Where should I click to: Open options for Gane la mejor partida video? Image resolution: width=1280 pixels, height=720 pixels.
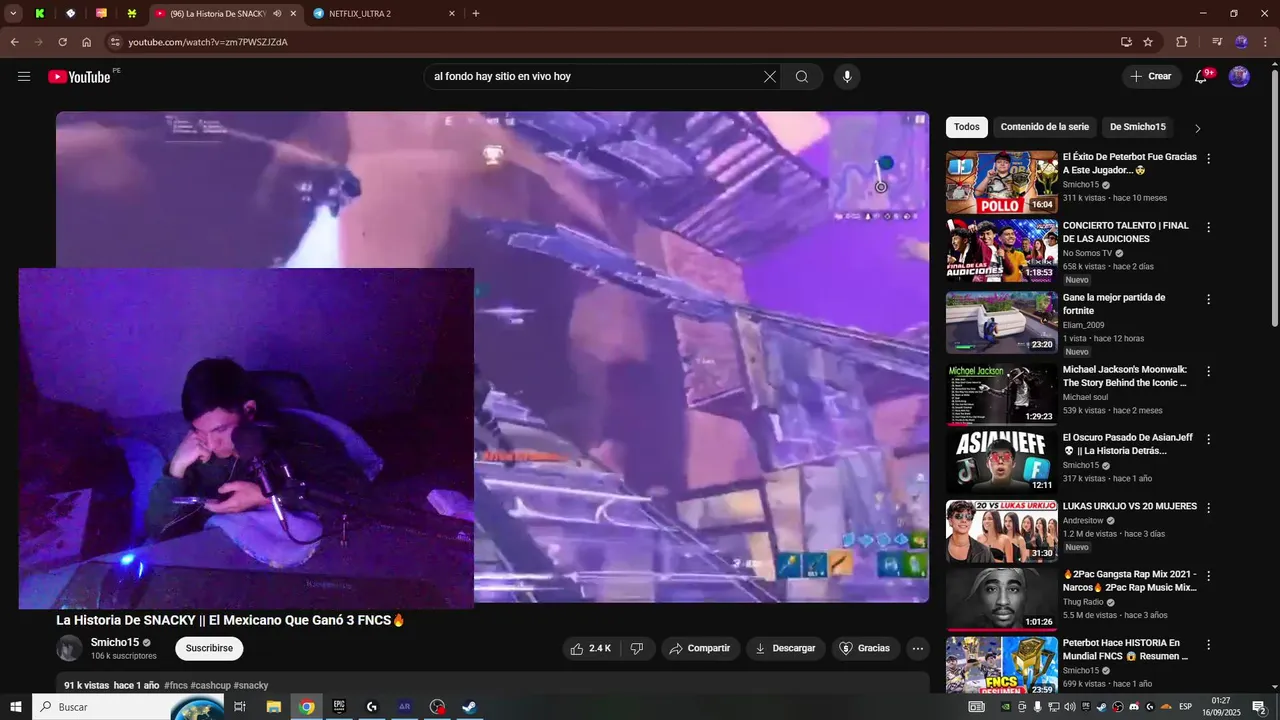pos(1209,299)
